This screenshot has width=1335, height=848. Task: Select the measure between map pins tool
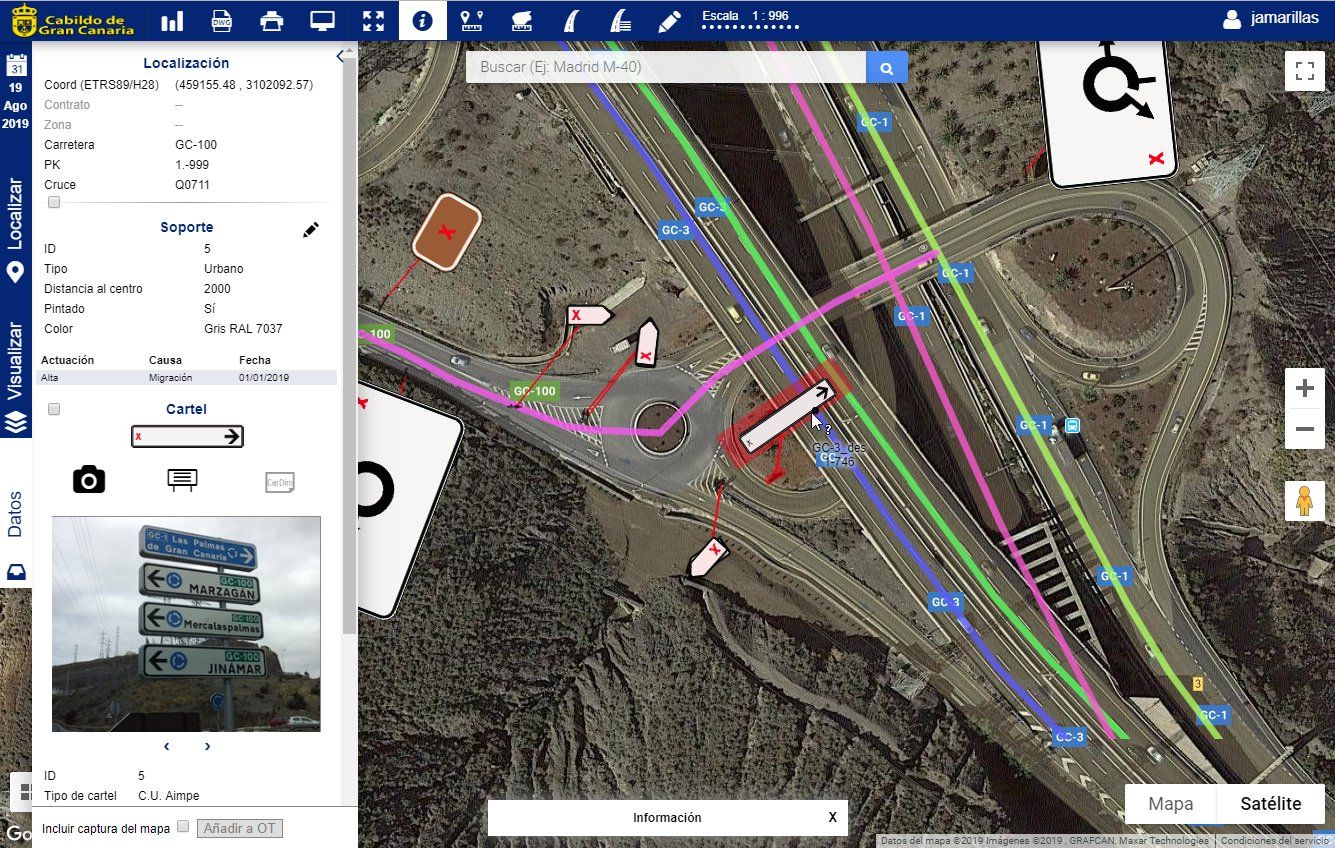point(472,20)
